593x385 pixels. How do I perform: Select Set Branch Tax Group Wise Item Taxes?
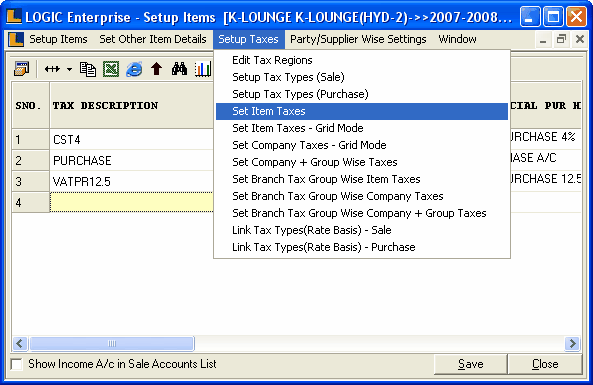(362, 179)
